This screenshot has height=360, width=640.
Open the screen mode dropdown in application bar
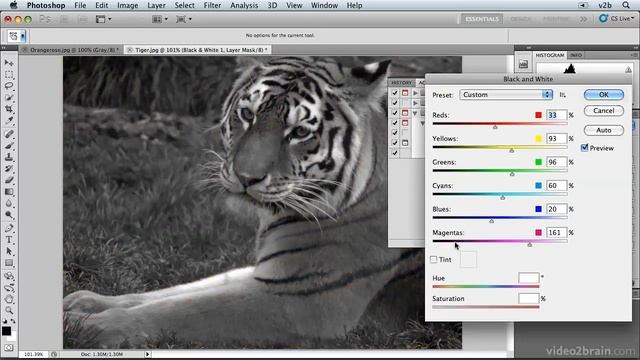pos(183,19)
